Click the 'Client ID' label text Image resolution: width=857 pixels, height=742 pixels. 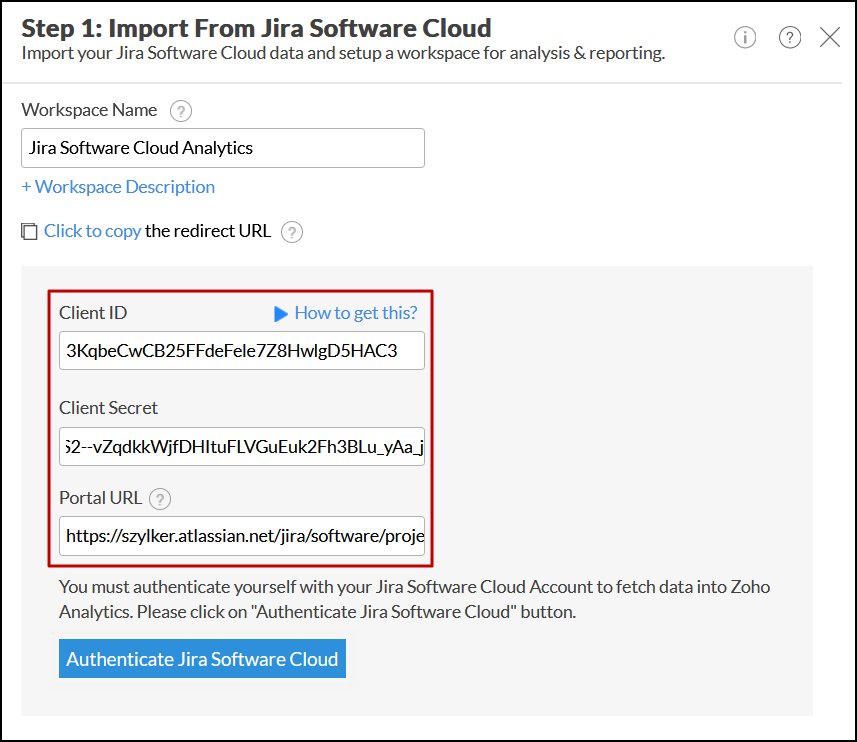point(93,313)
